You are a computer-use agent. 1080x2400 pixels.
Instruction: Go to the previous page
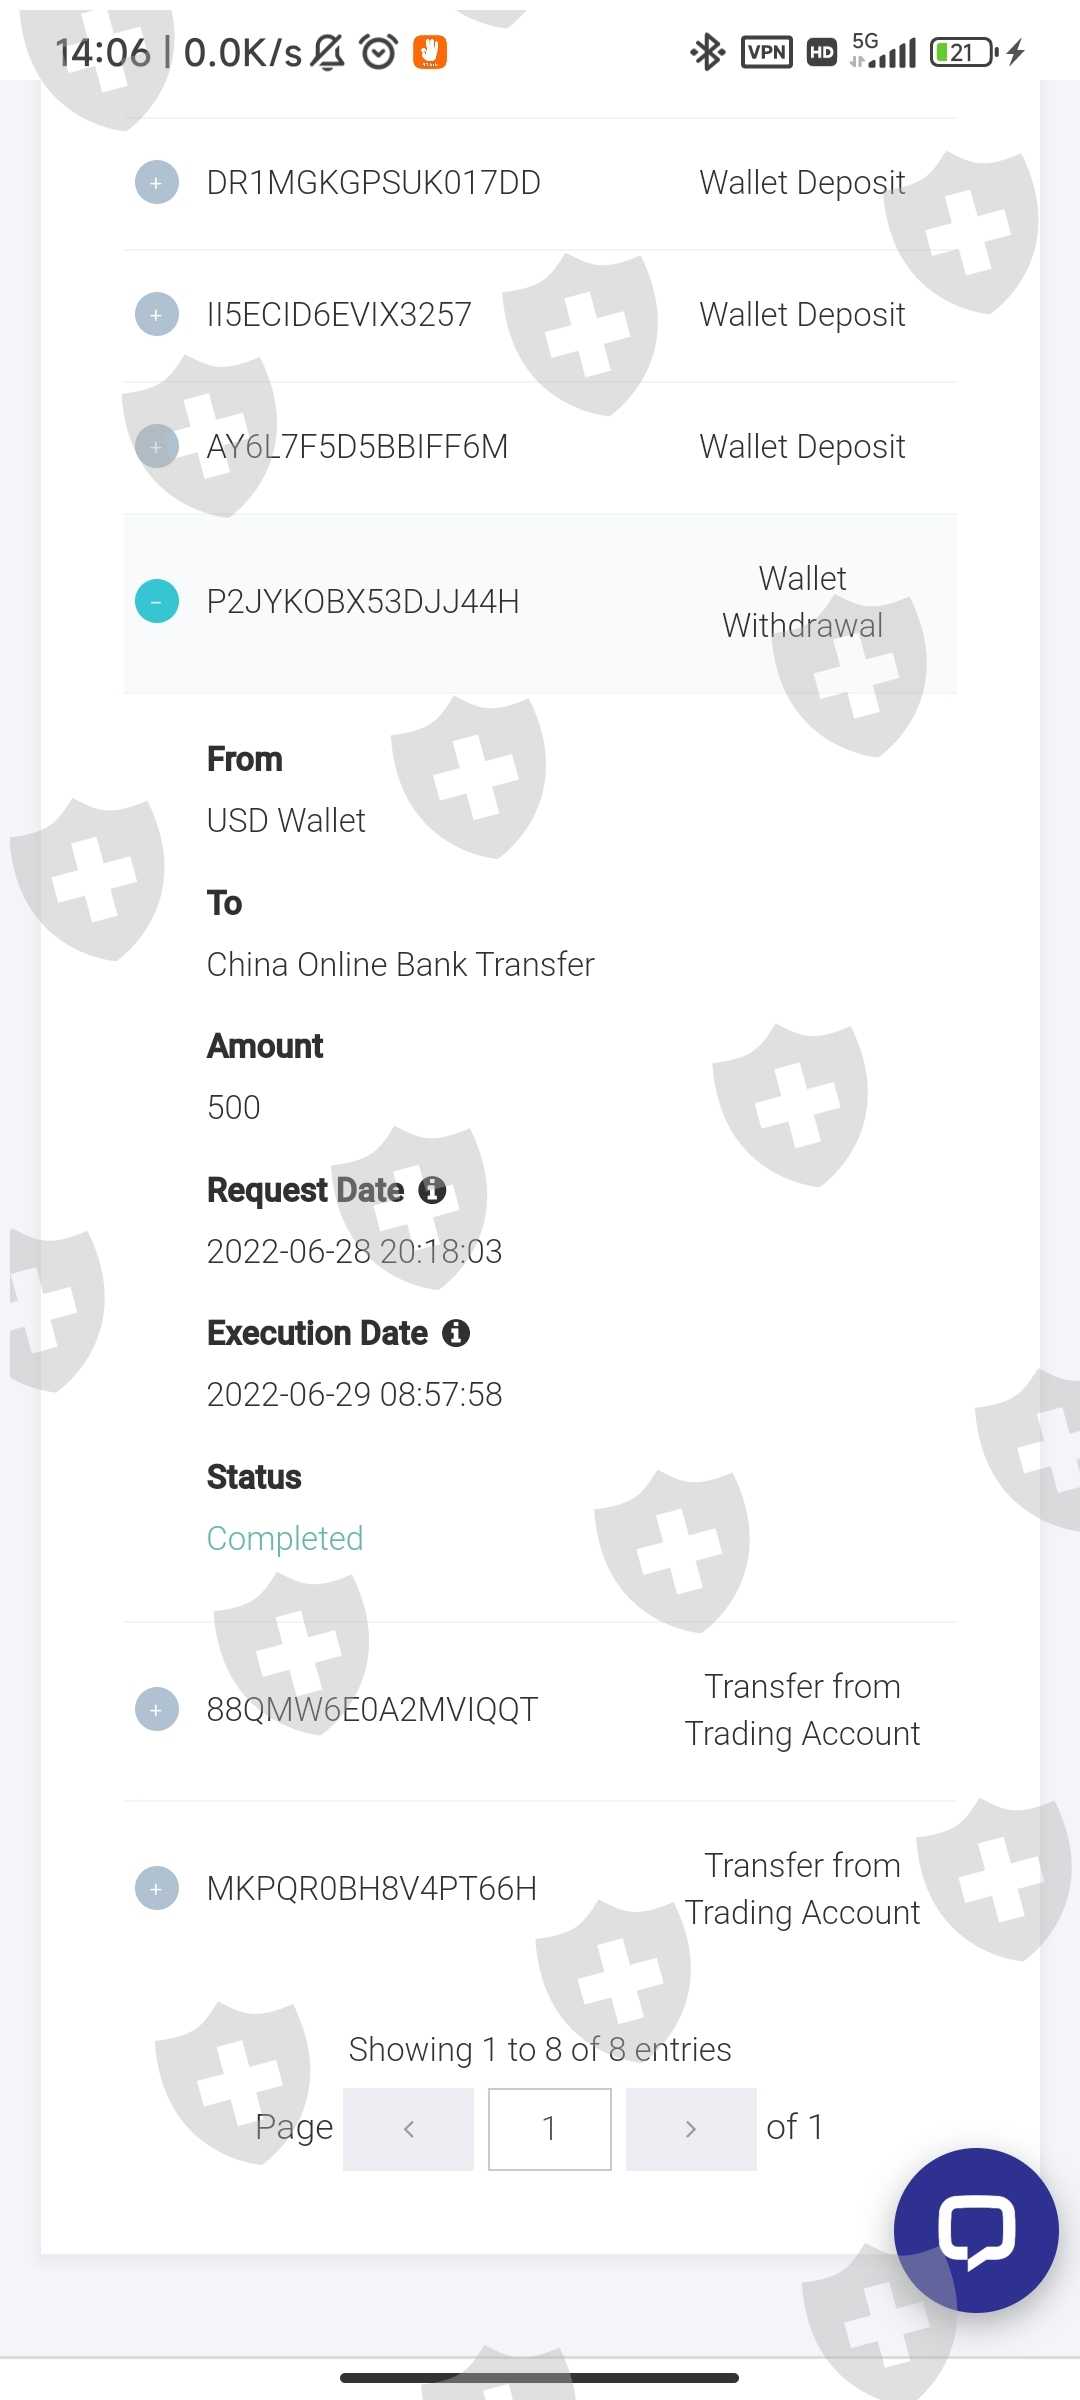(x=408, y=2129)
